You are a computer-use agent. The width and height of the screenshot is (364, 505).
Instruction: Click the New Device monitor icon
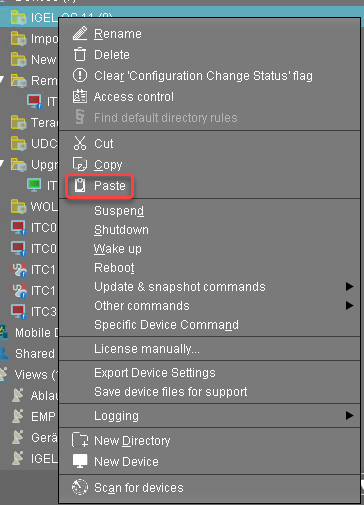pos(80,461)
